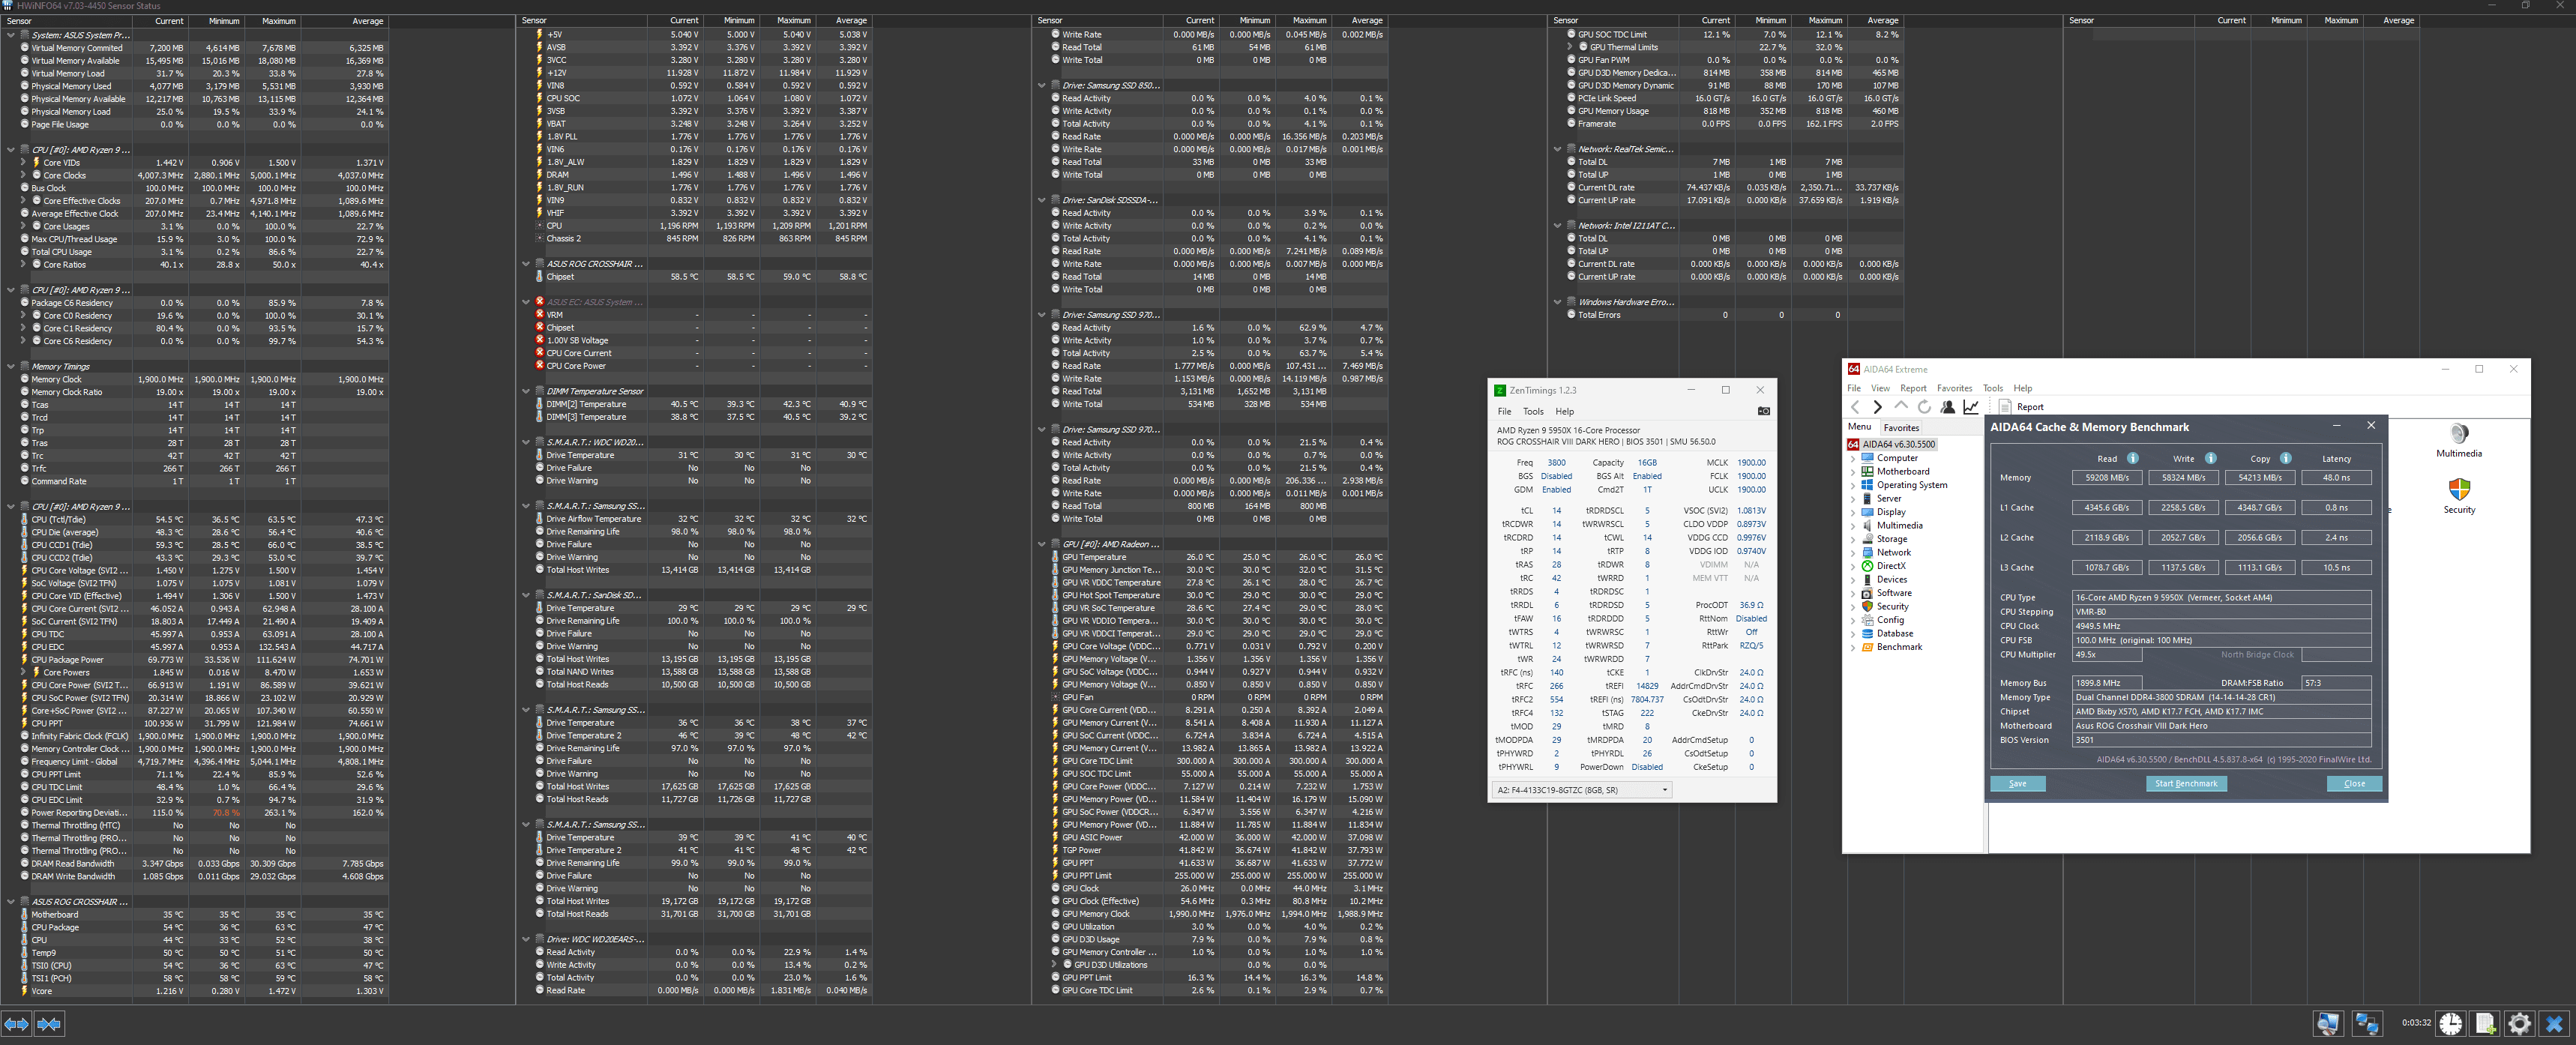Open HWiNFO sensor settings gear icon
This screenshot has height=1045, width=2576.
[x=2519, y=1023]
